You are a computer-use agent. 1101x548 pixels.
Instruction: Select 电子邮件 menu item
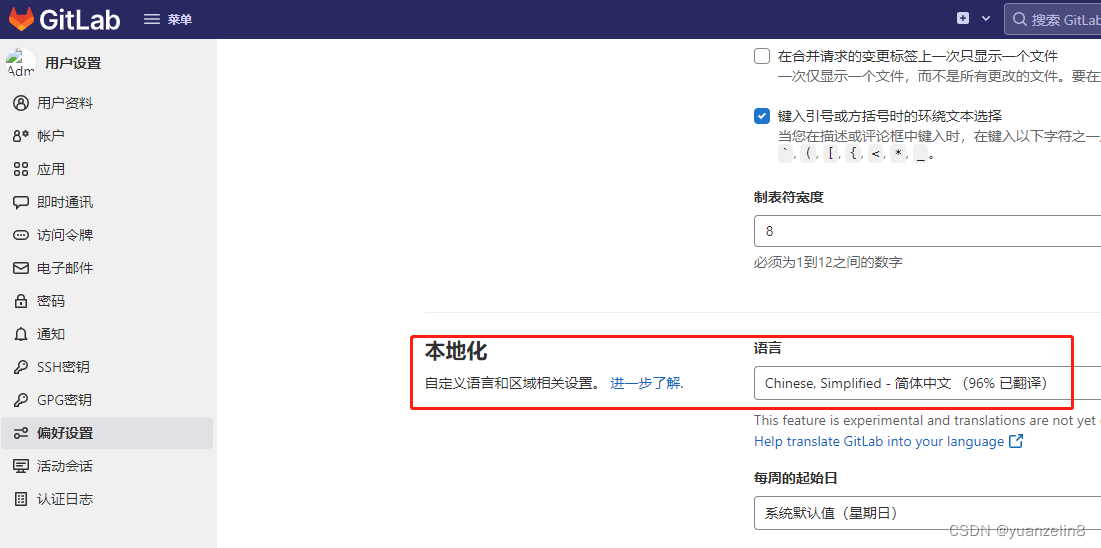click(x=107, y=268)
